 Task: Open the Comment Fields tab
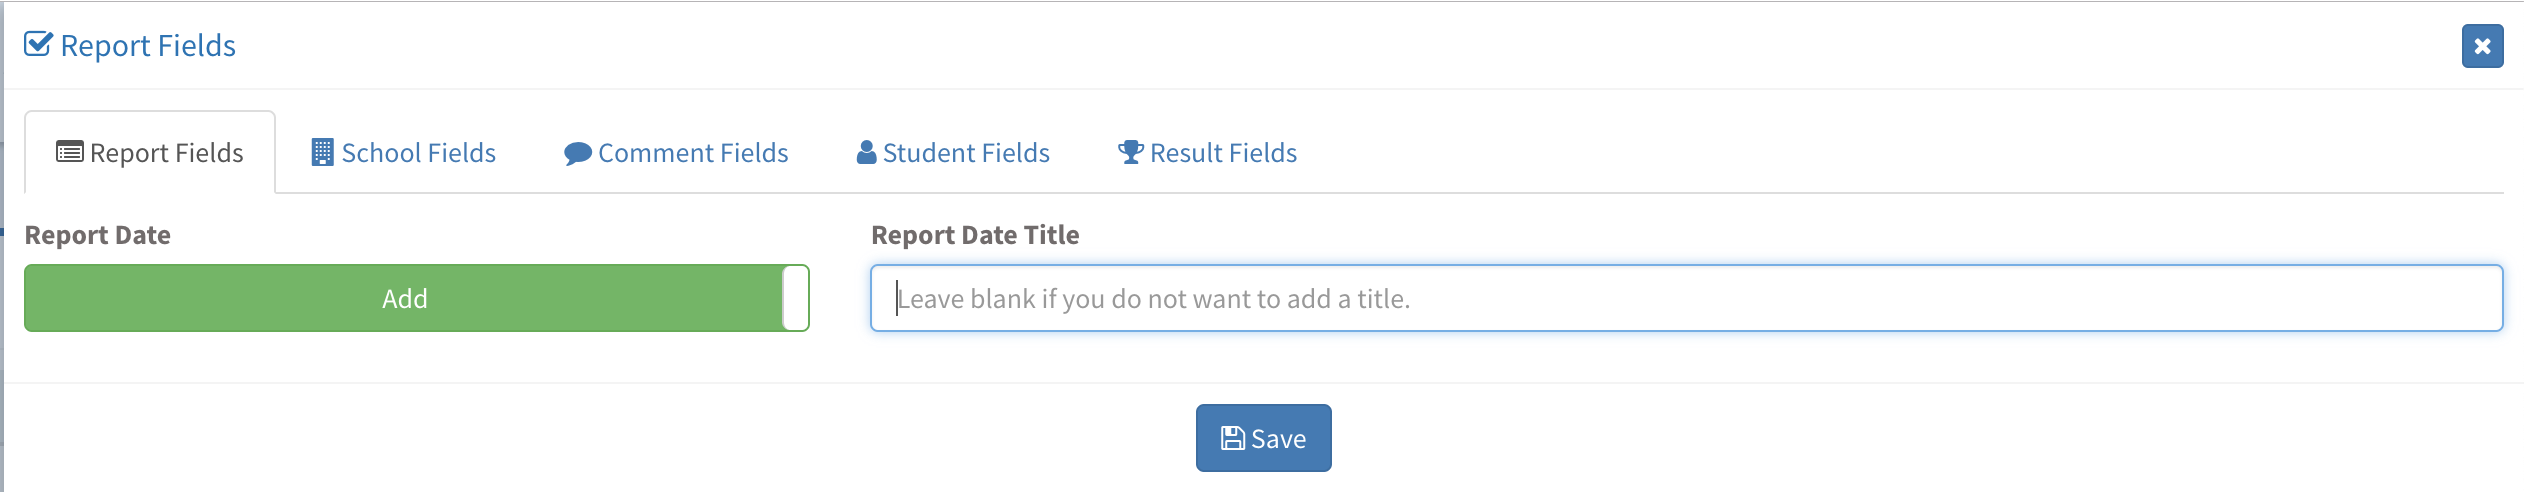click(x=692, y=153)
